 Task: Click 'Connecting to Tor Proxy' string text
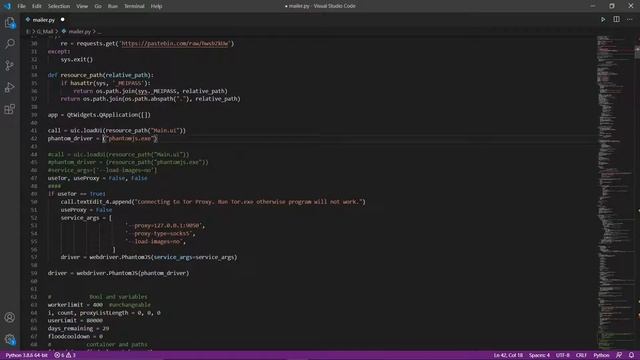[x=249, y=202]
